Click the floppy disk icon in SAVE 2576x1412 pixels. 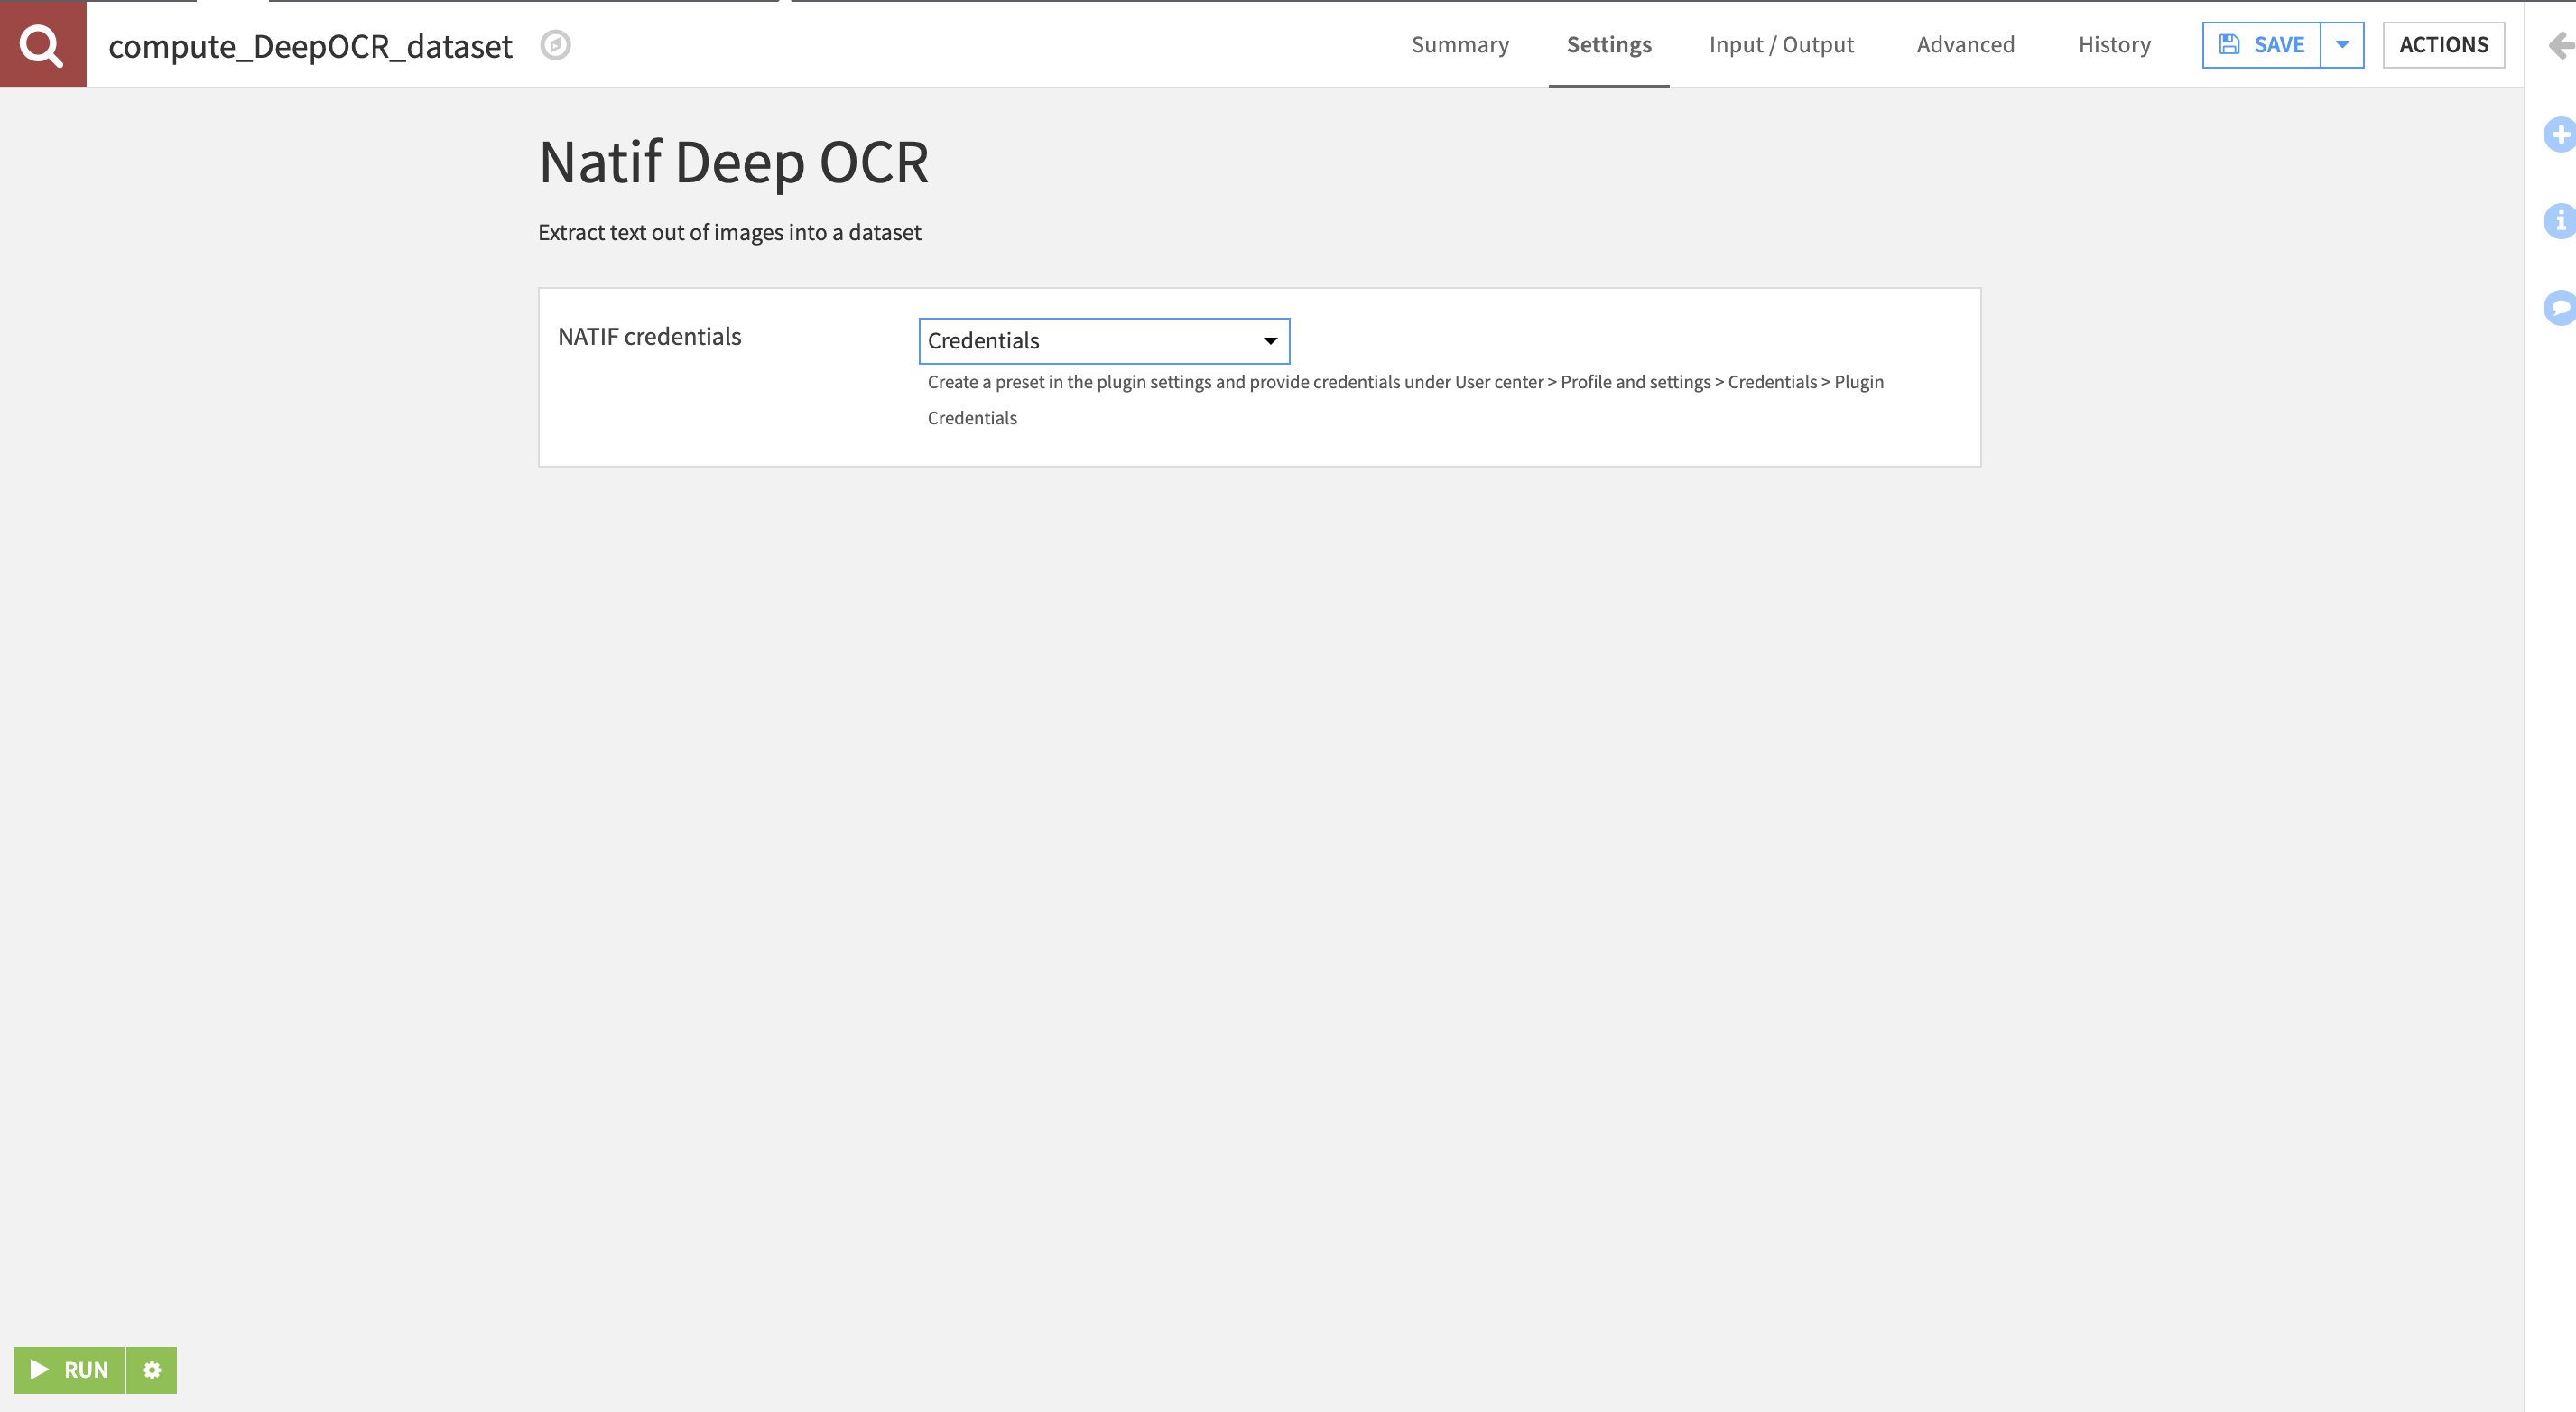coord(2229,44)
